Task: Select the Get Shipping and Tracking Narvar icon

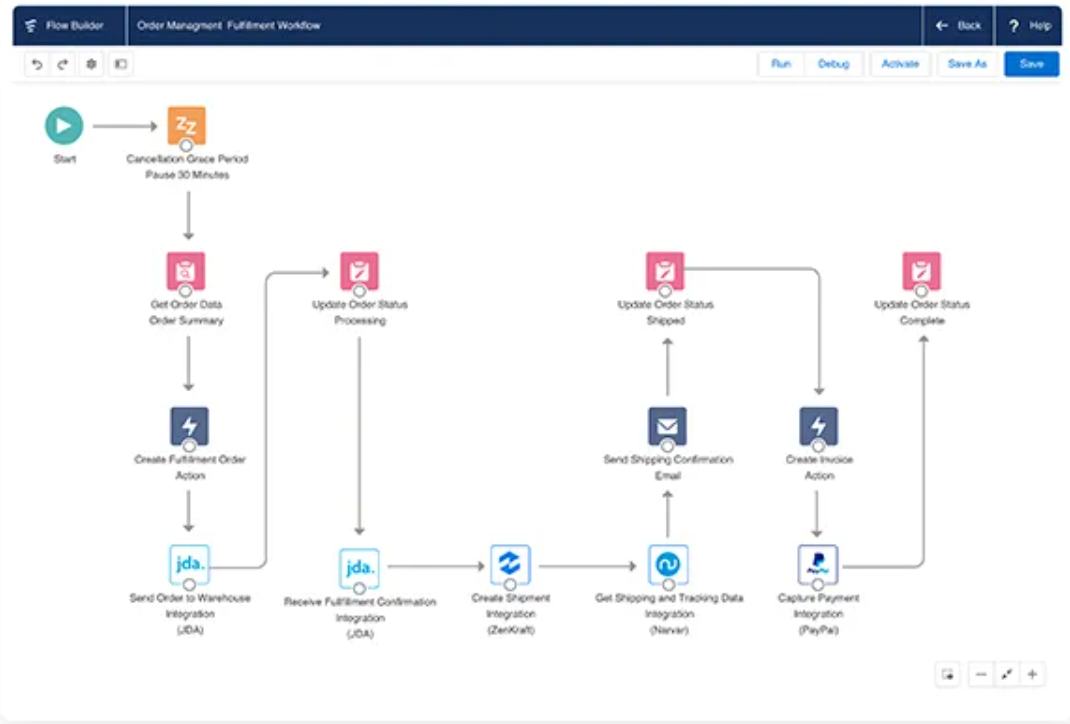Action: (668, 564)
